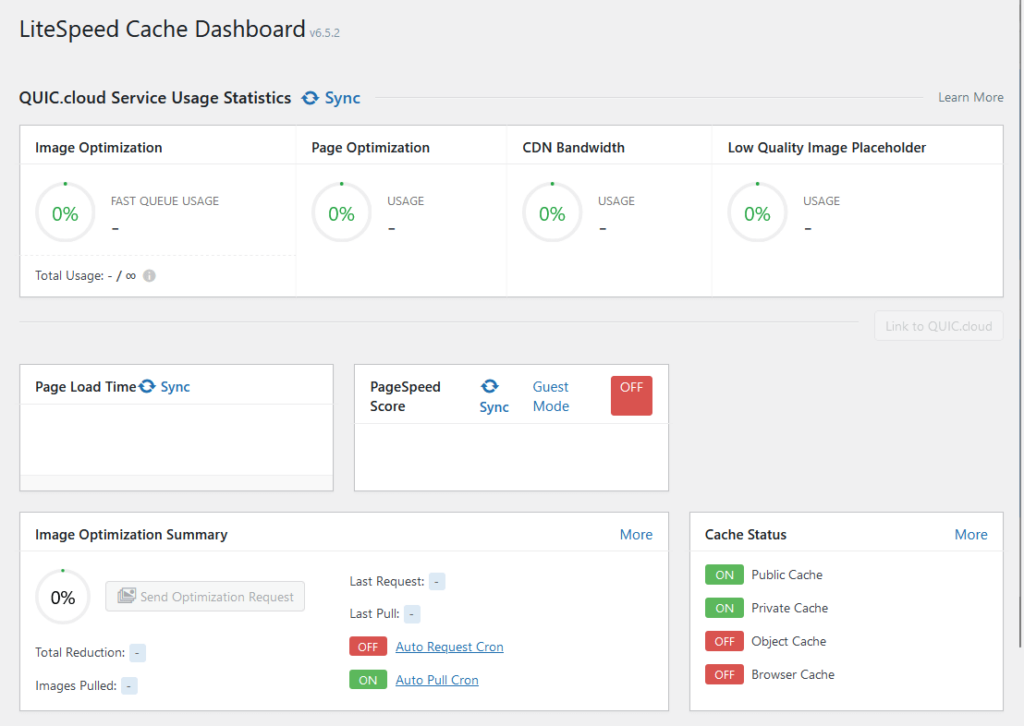
Task: Open the Guest Mode link
Action: [551, 396]
